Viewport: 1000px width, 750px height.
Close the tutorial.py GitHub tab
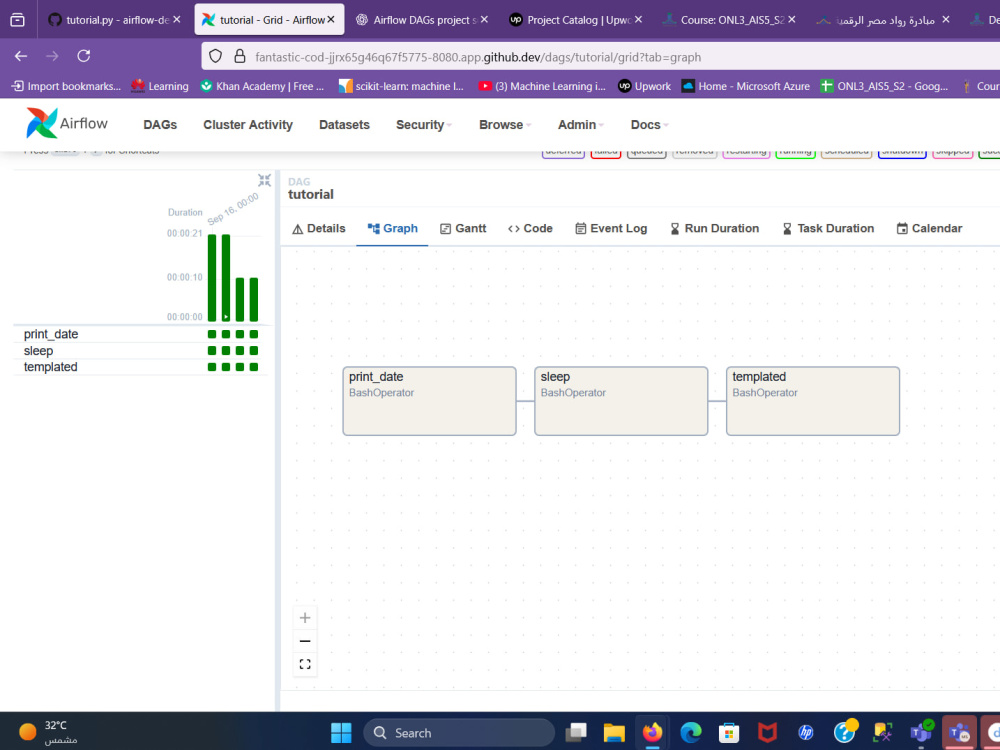click(177, 20)
